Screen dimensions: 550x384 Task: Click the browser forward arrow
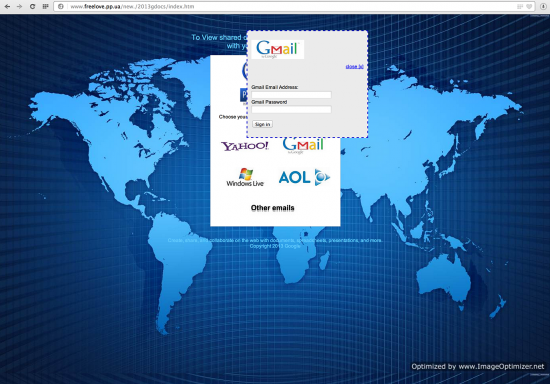pyautogui.click(x=19, y=6)
